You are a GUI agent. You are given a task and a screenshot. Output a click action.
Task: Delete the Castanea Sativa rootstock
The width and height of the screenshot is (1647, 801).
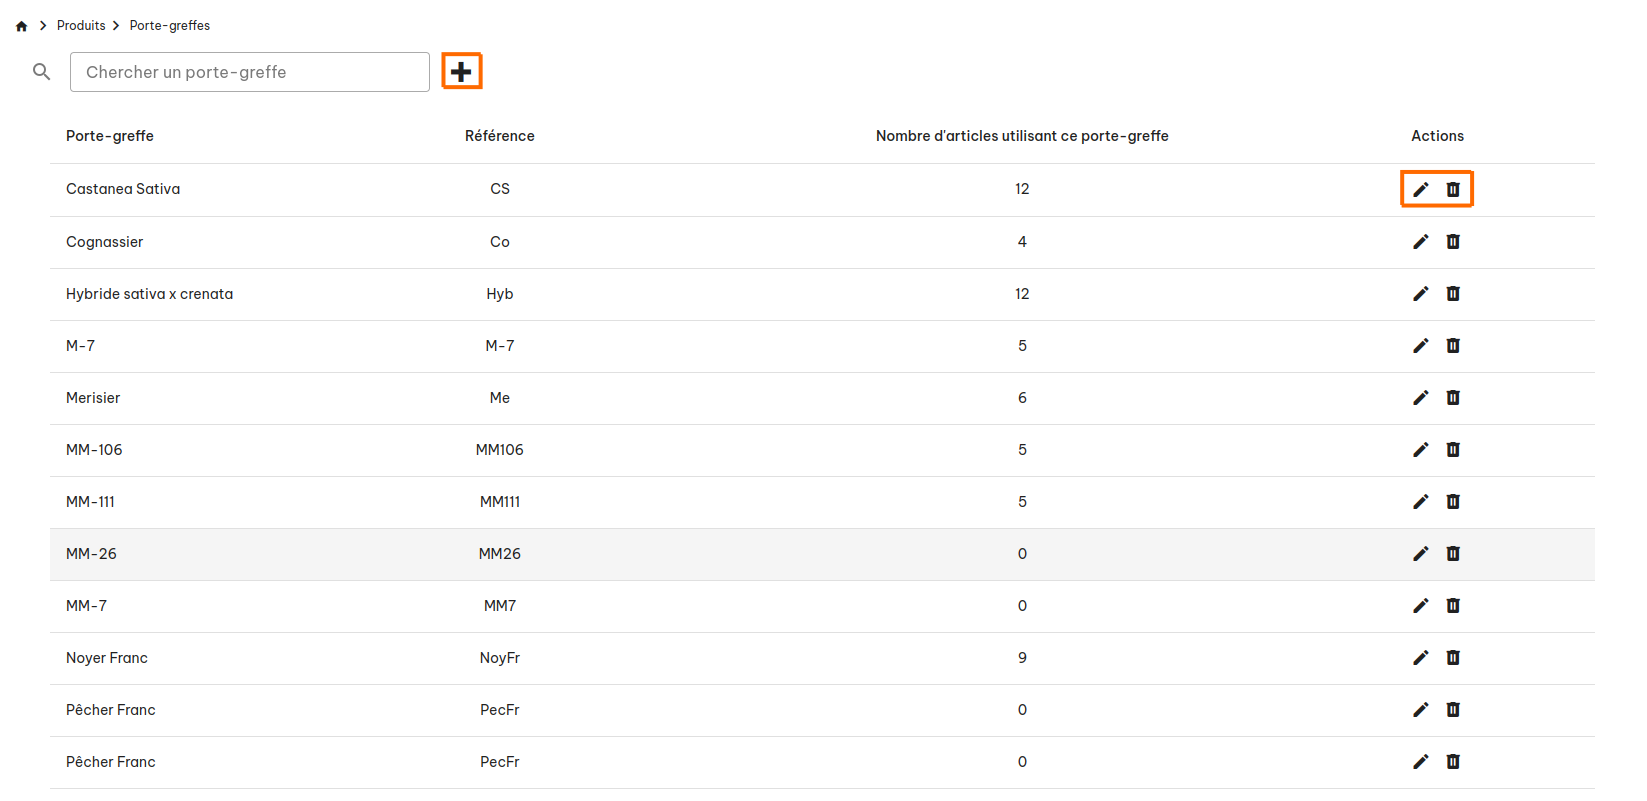click(1453, 189)
